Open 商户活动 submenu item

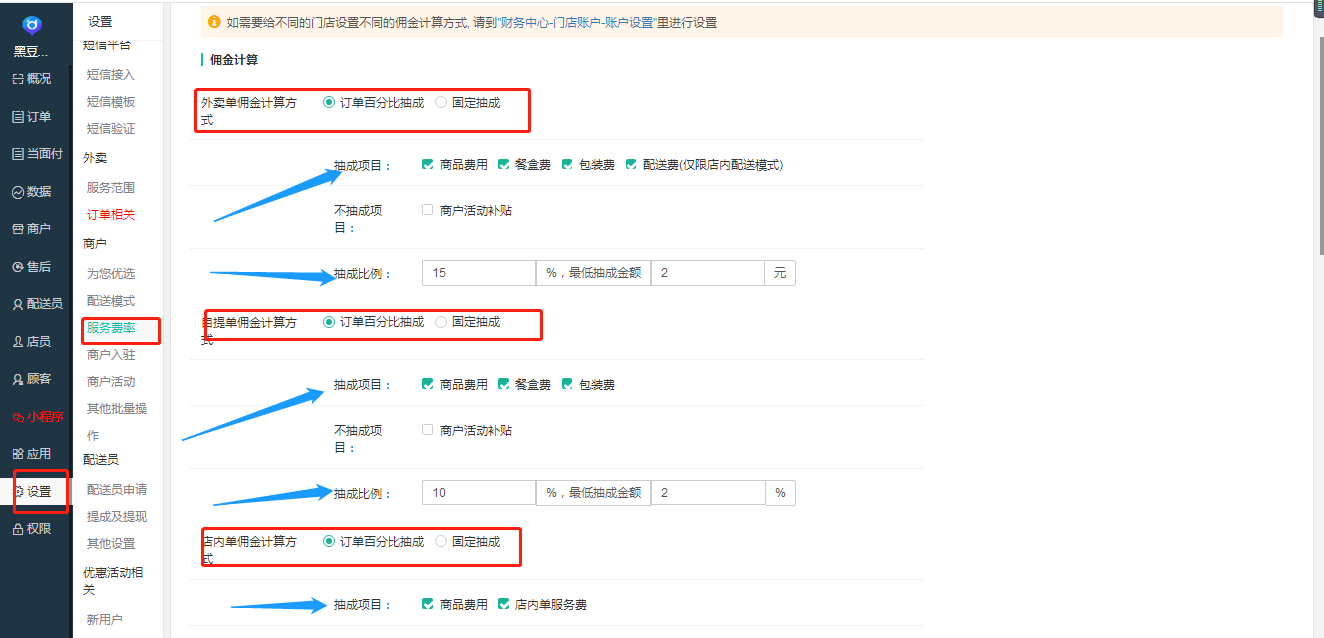click(x=111, y=382)
